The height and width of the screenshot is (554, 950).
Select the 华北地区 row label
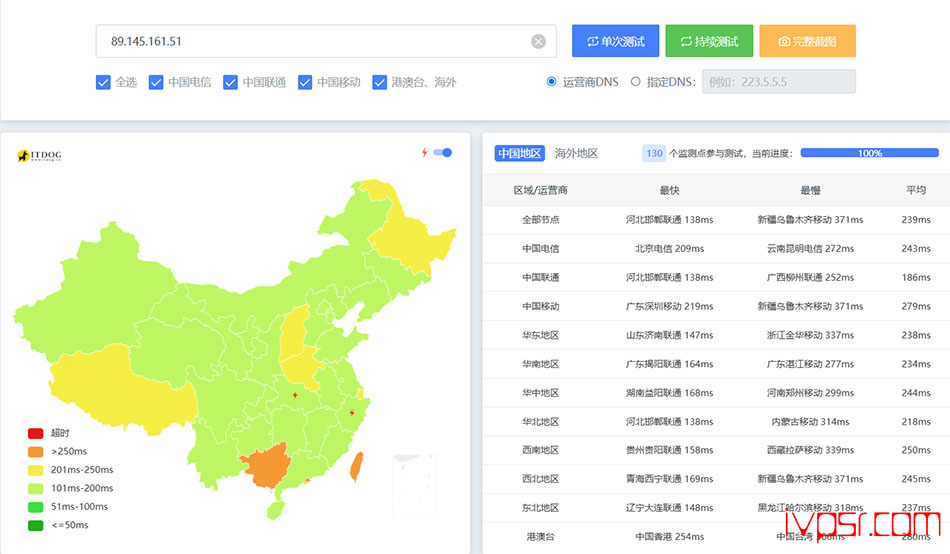(540, 422)
